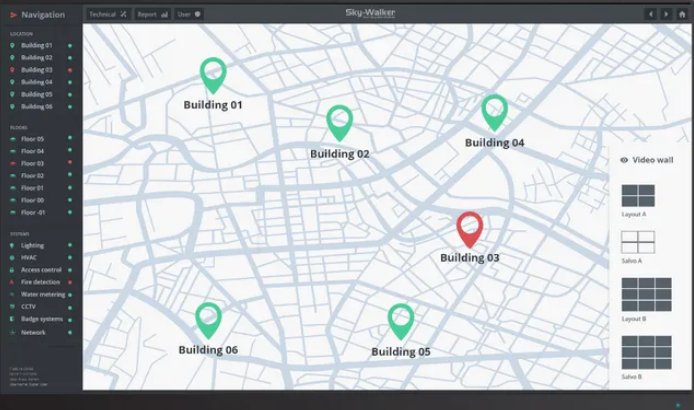Click the red status dot for Building 03
This screenshot has height=410, width=694.
70,70
